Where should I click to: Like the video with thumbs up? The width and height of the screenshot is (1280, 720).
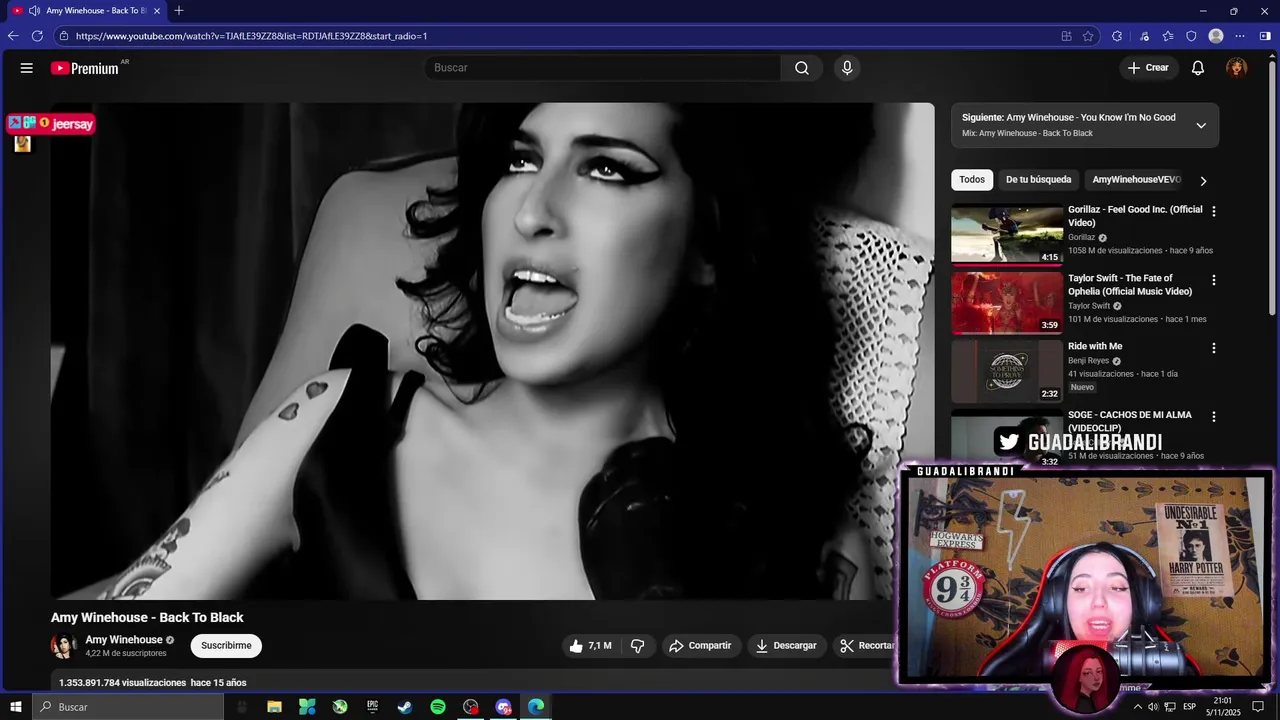[x=589, y=646]
